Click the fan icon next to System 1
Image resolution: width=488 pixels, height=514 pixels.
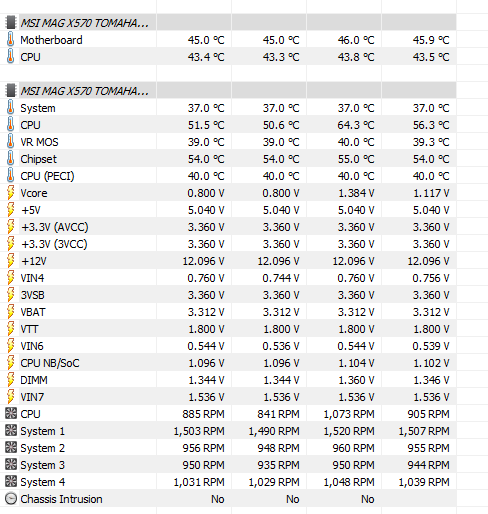tap(11, 431)
